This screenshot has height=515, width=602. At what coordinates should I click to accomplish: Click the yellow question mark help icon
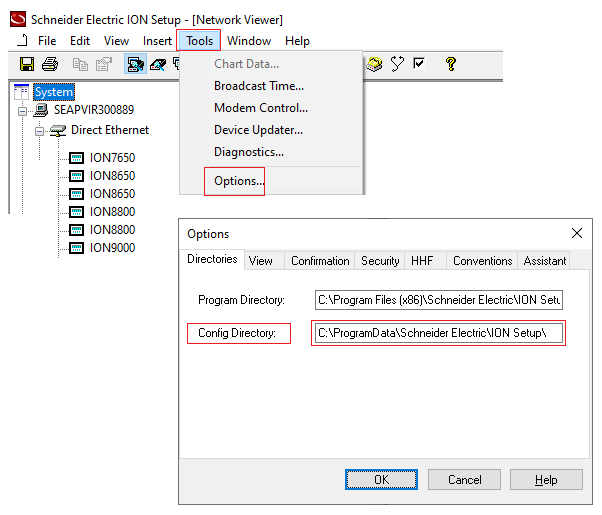coord(451,64)
